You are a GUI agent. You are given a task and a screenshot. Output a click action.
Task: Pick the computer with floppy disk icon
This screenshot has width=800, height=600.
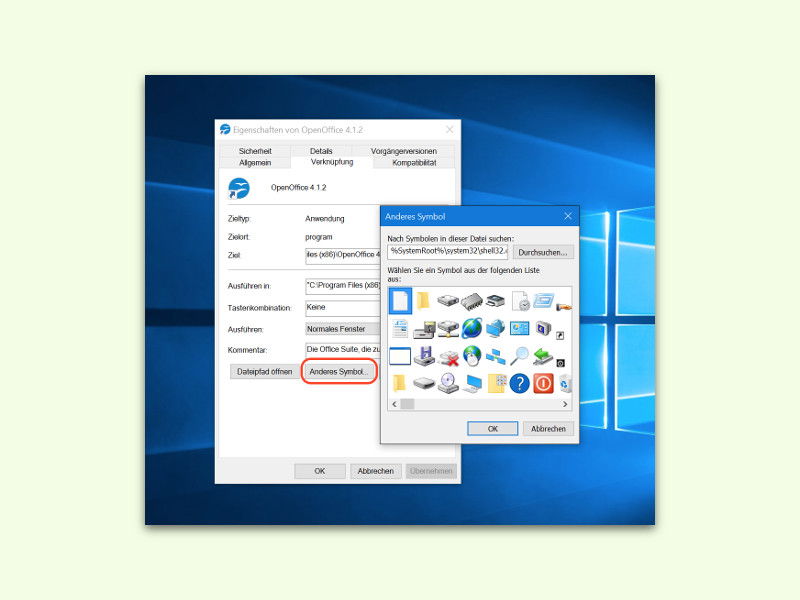tap(423, 329)
